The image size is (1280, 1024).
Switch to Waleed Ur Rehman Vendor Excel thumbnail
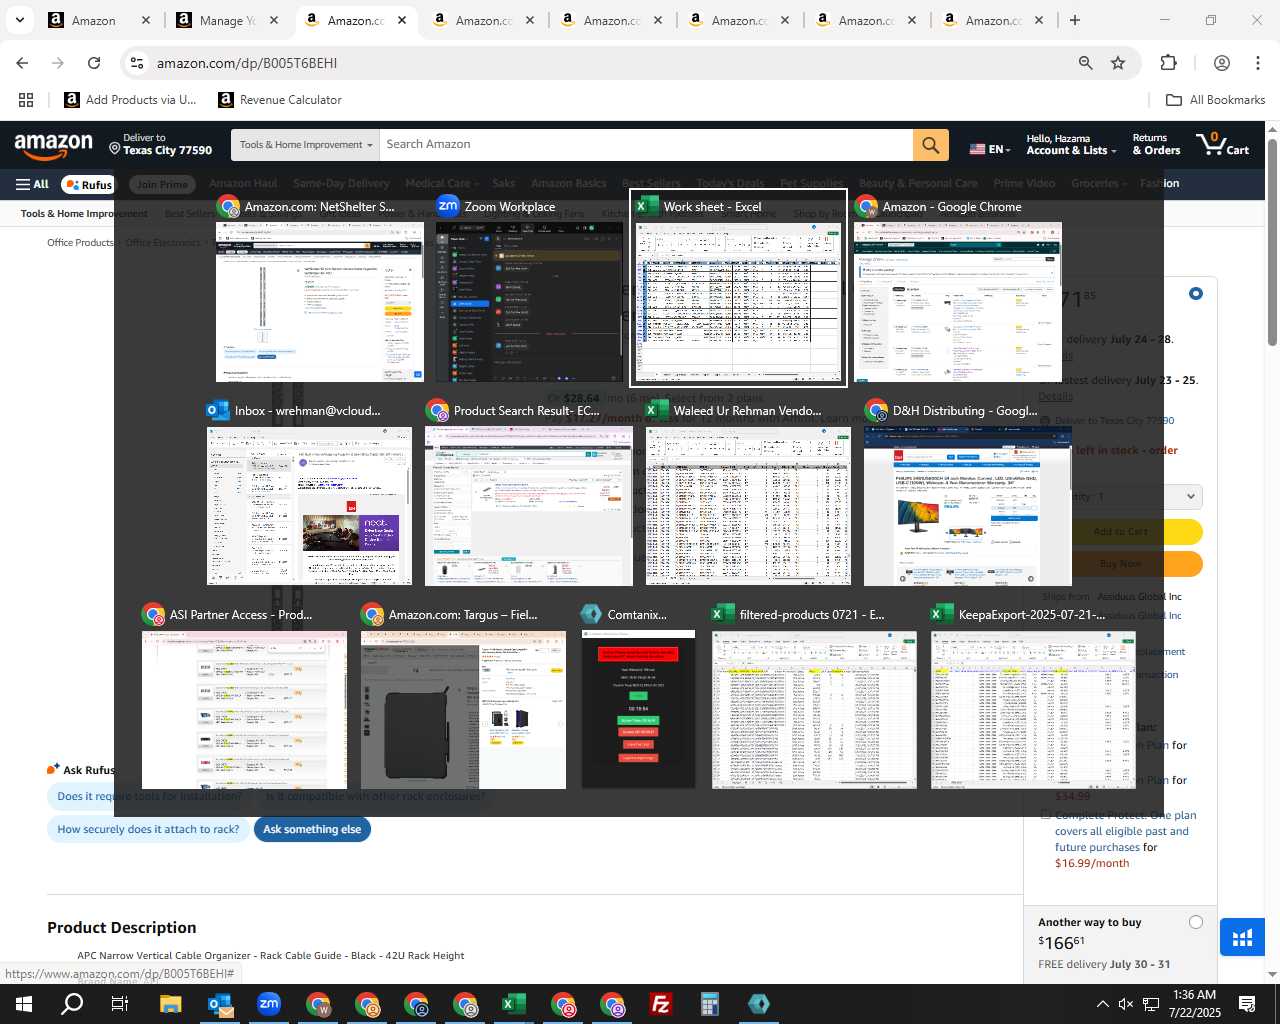(x=748, y=493)
